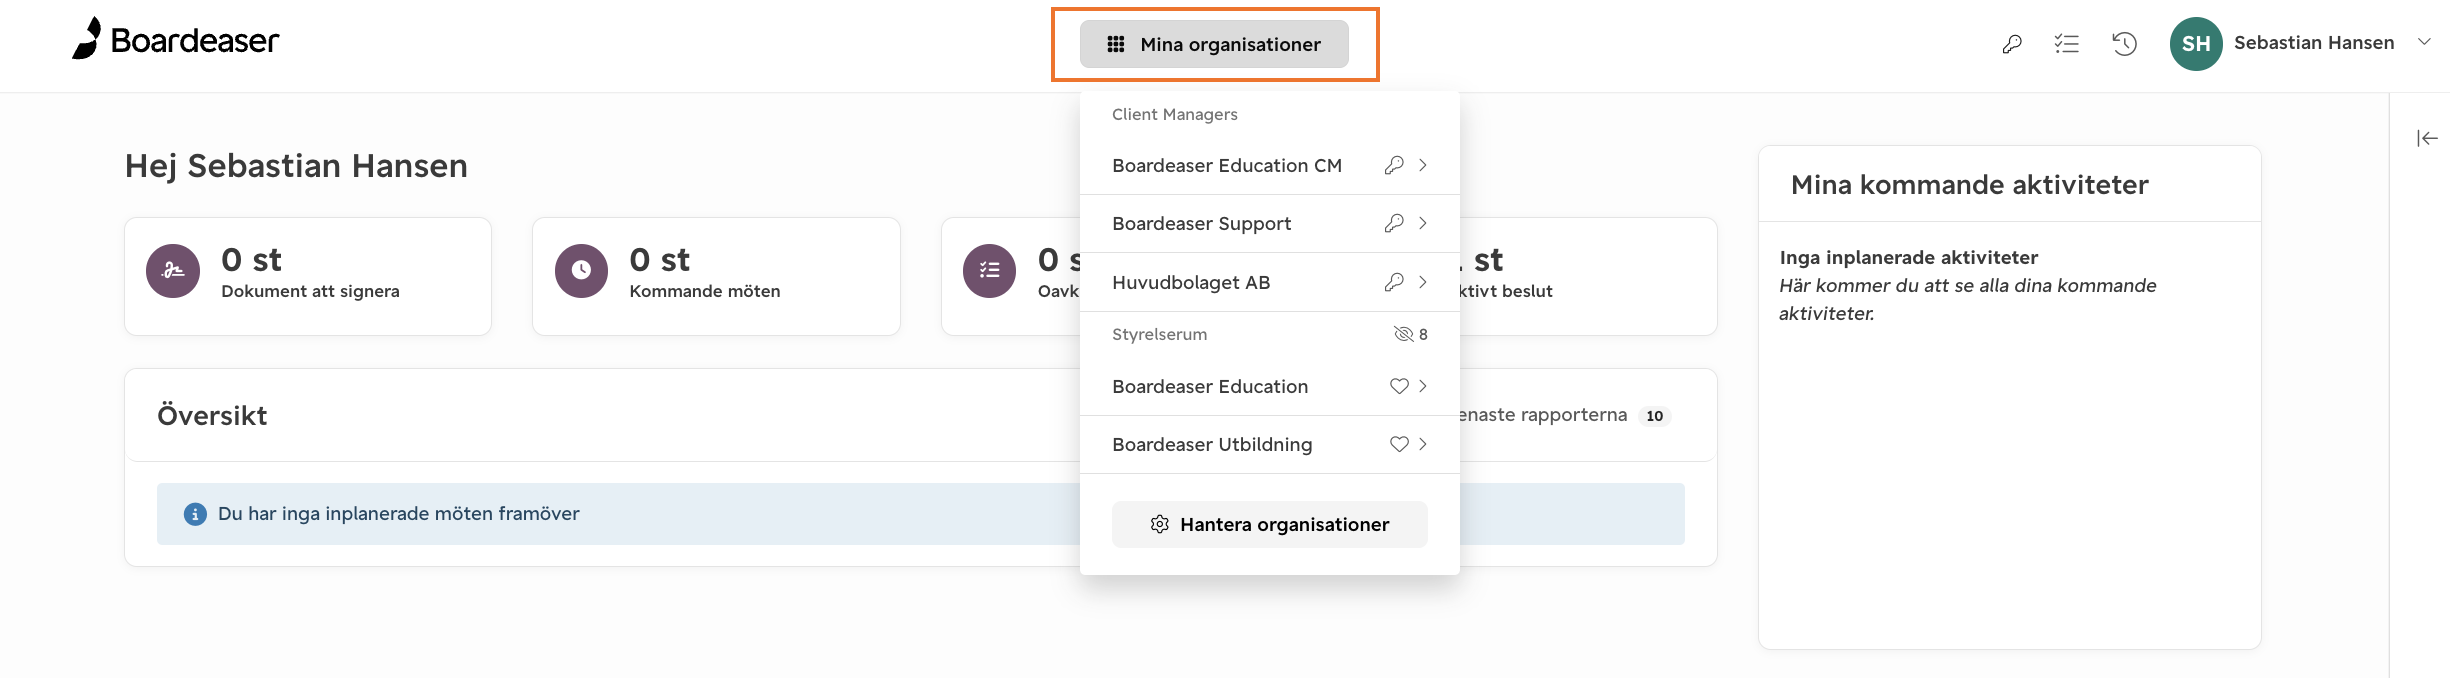Expand chevron for Boardeaser Utbildning

click(1423, 444)
